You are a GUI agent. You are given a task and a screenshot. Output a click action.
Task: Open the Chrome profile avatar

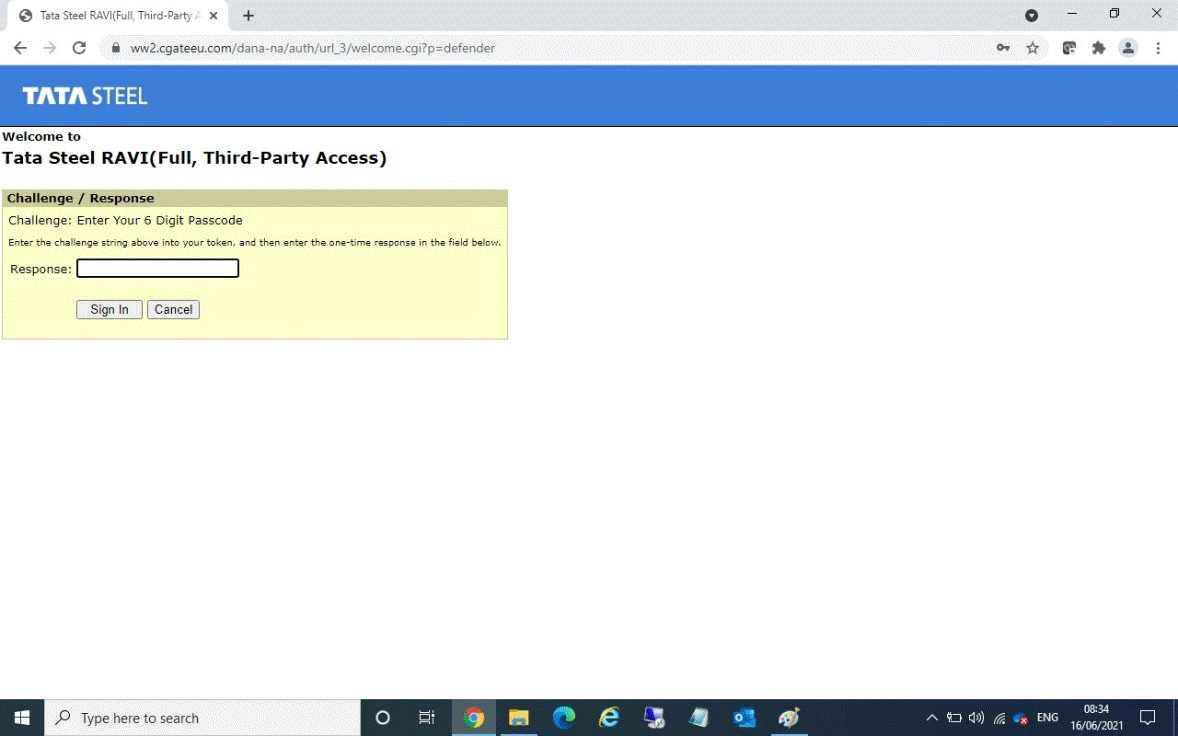[x=1128, y=48]
